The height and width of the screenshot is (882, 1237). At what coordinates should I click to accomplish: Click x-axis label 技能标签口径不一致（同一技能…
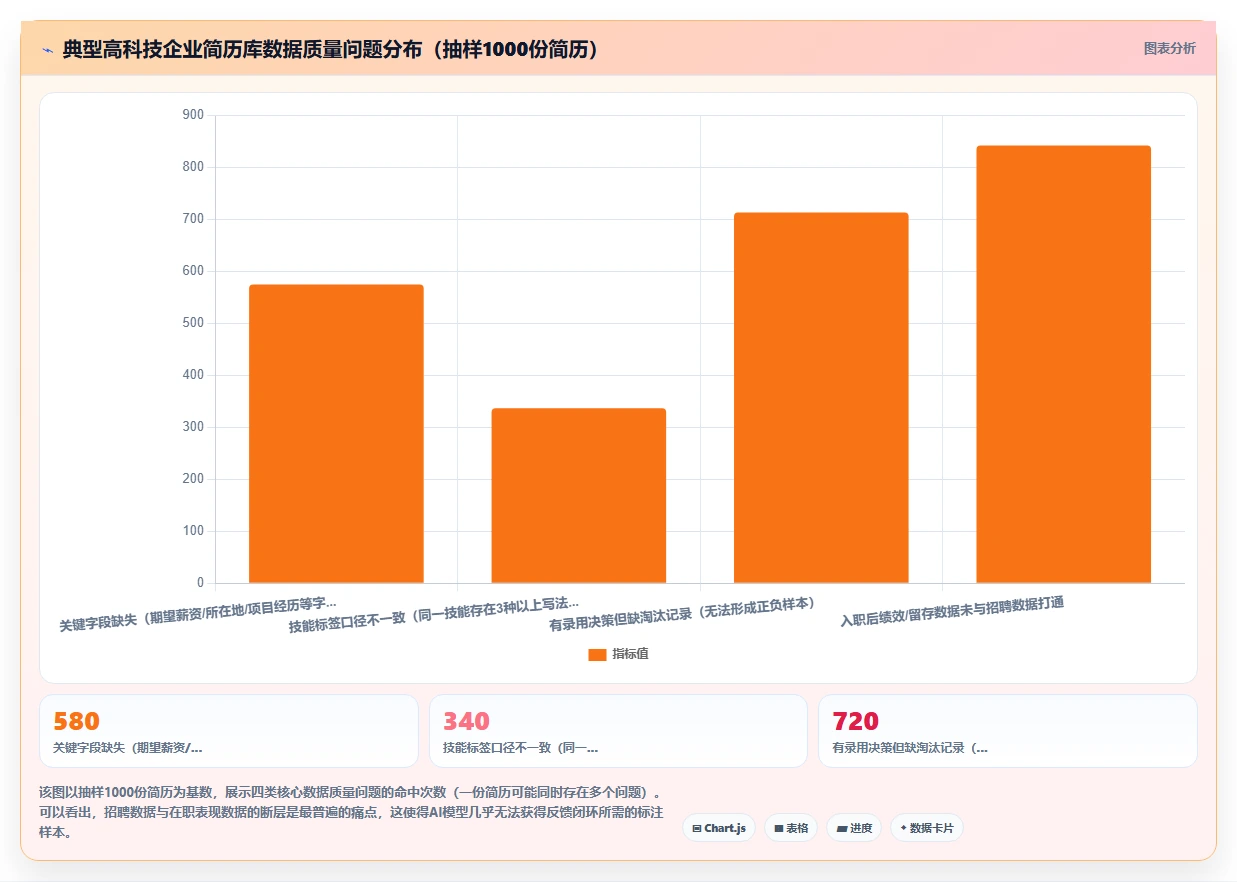click(x=434, y=614)
